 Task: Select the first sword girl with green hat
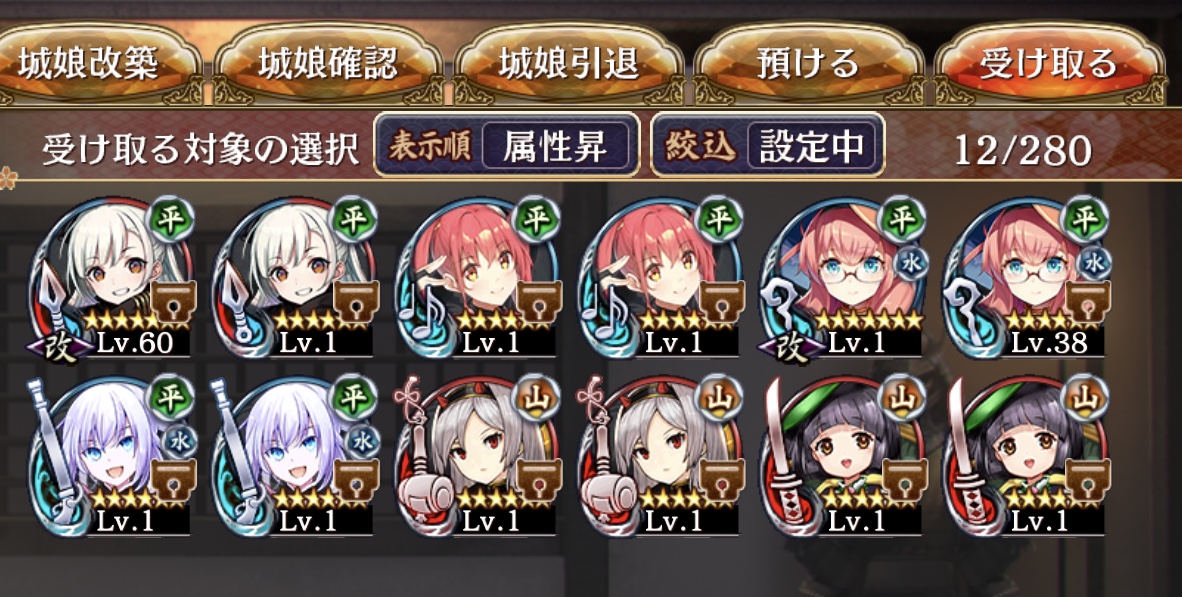pyautogui.click(x=844, y=458)
